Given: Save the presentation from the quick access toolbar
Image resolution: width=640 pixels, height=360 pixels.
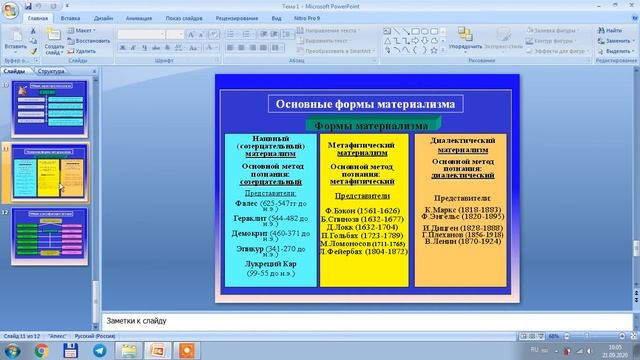Looking at the screenshot, I should (28, 6).
